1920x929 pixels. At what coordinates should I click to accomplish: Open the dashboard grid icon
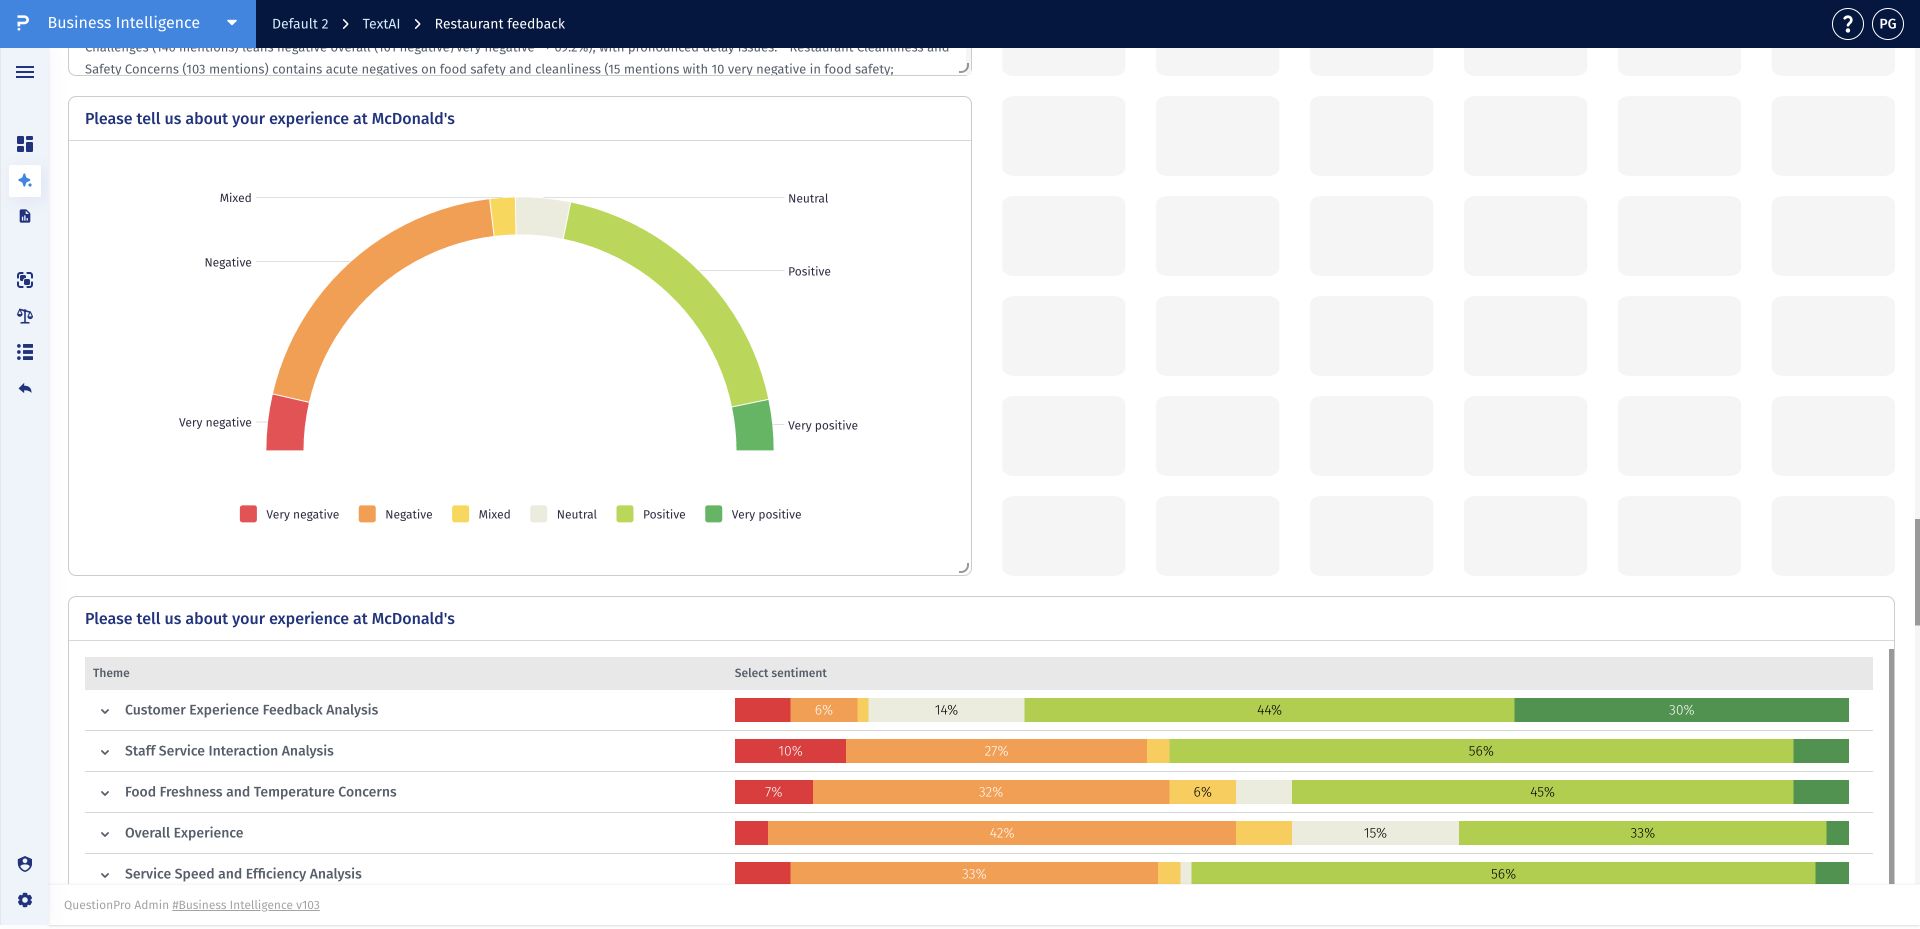[x=25, y=144]
